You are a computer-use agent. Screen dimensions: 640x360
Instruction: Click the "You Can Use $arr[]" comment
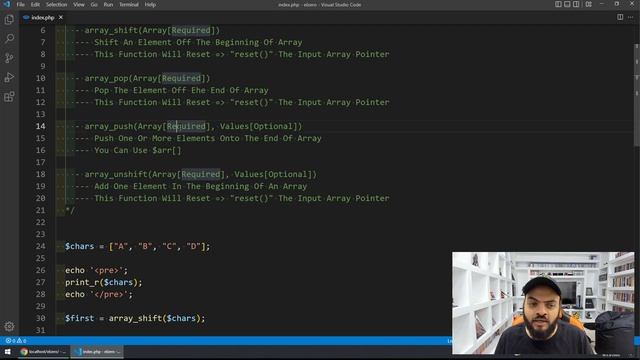[x=138, y=150]
